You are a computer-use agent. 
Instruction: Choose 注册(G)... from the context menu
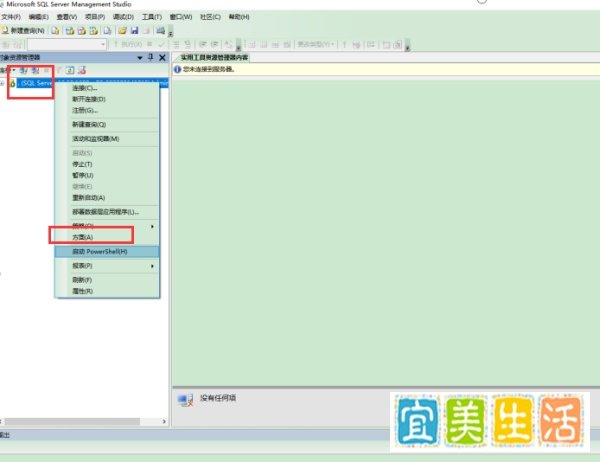107,110
